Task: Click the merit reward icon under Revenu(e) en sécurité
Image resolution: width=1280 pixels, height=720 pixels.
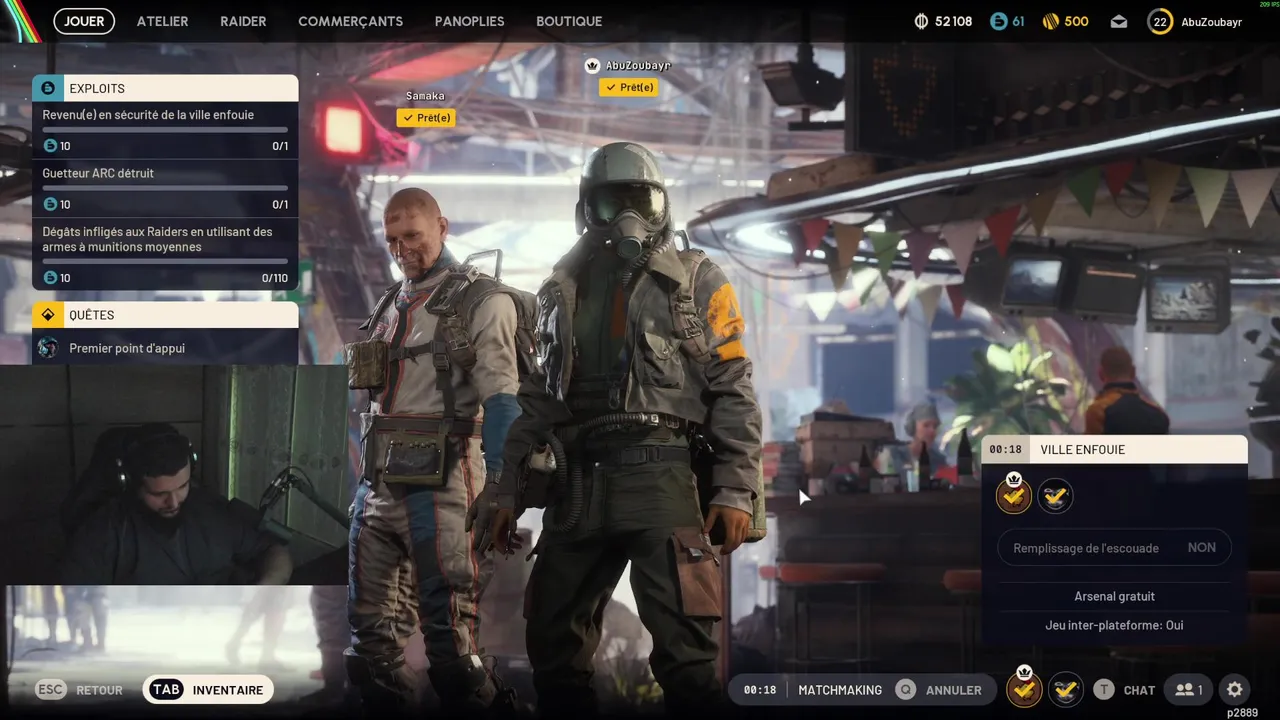Action: point(50,146)
